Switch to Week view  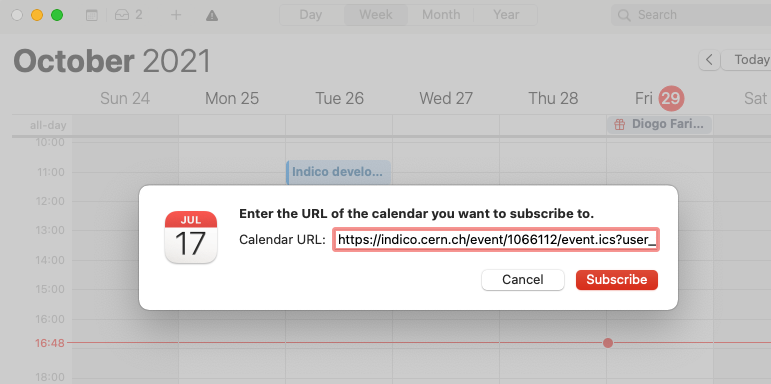pyautogui.click(x=376, y=15)
